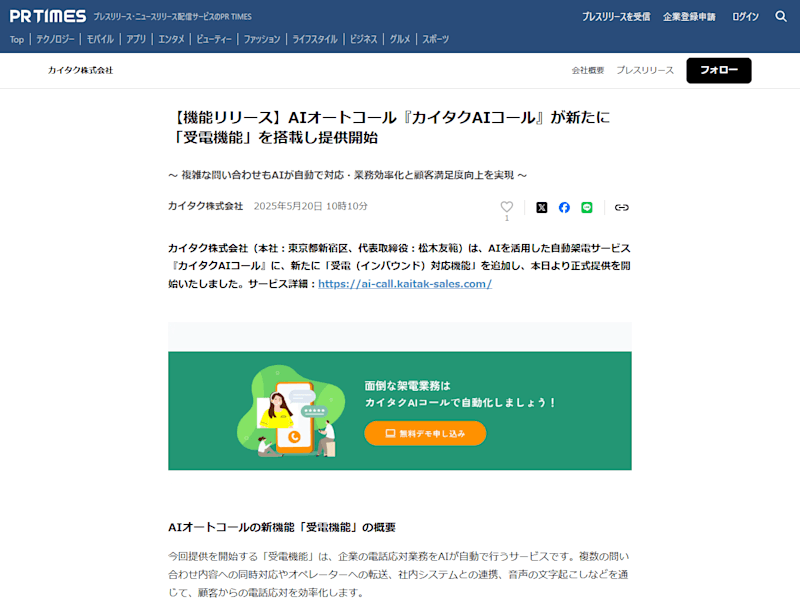Share the article on X

tap(540, 207)
